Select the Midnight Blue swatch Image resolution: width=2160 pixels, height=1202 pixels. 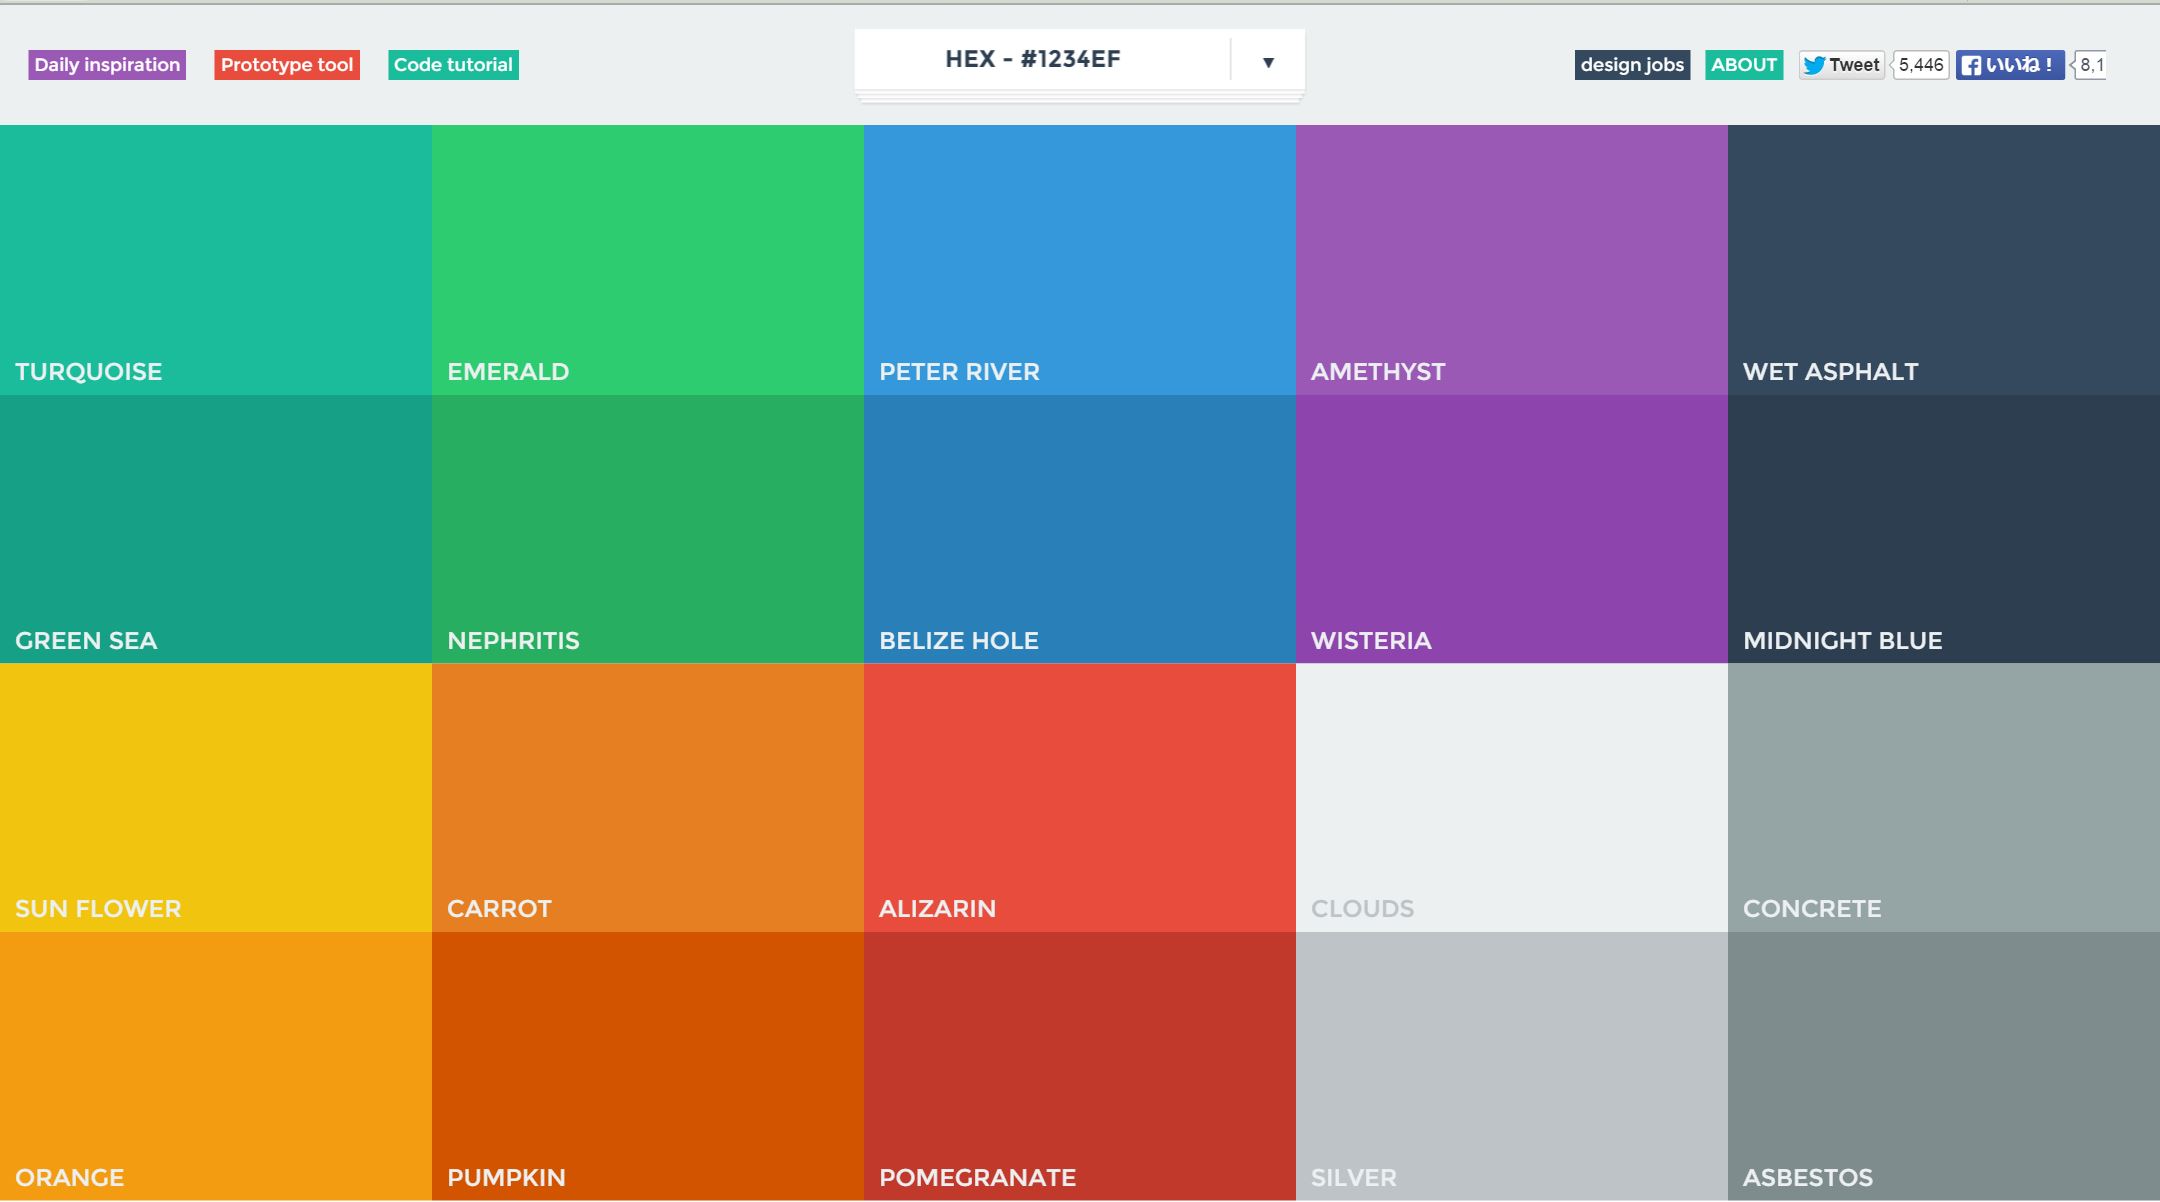tap(1944, 528)
